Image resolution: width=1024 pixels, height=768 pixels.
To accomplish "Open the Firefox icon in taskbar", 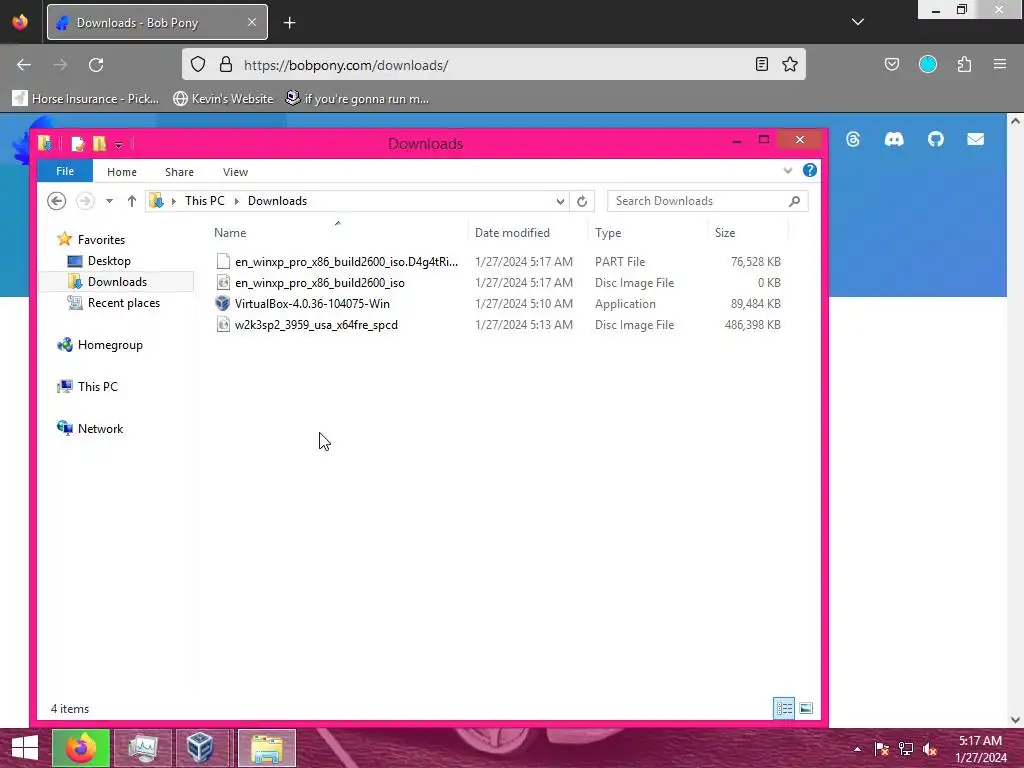I will 81,748.
